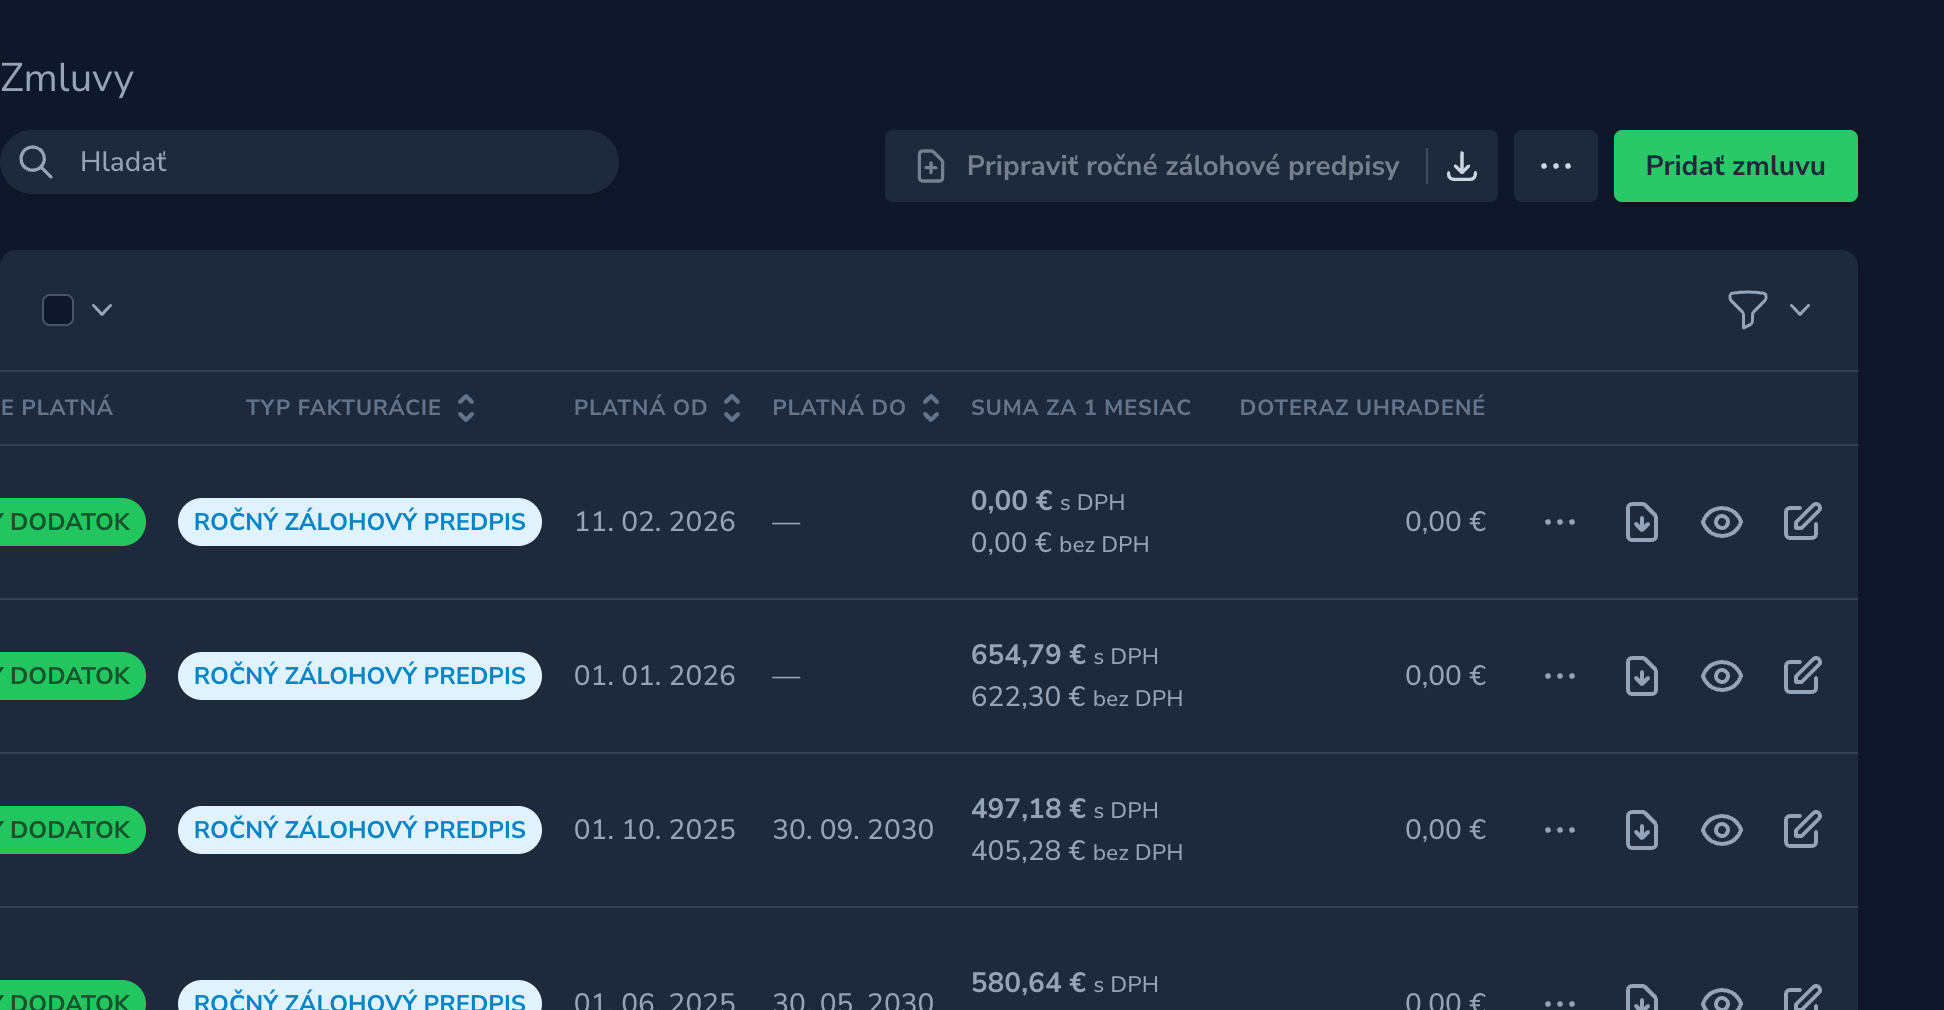Image resolution: width=1944 pixels, height=1010 pixels.
Task: Open more options for 11. 02. 2026 row
Action: click(1559, 522)
